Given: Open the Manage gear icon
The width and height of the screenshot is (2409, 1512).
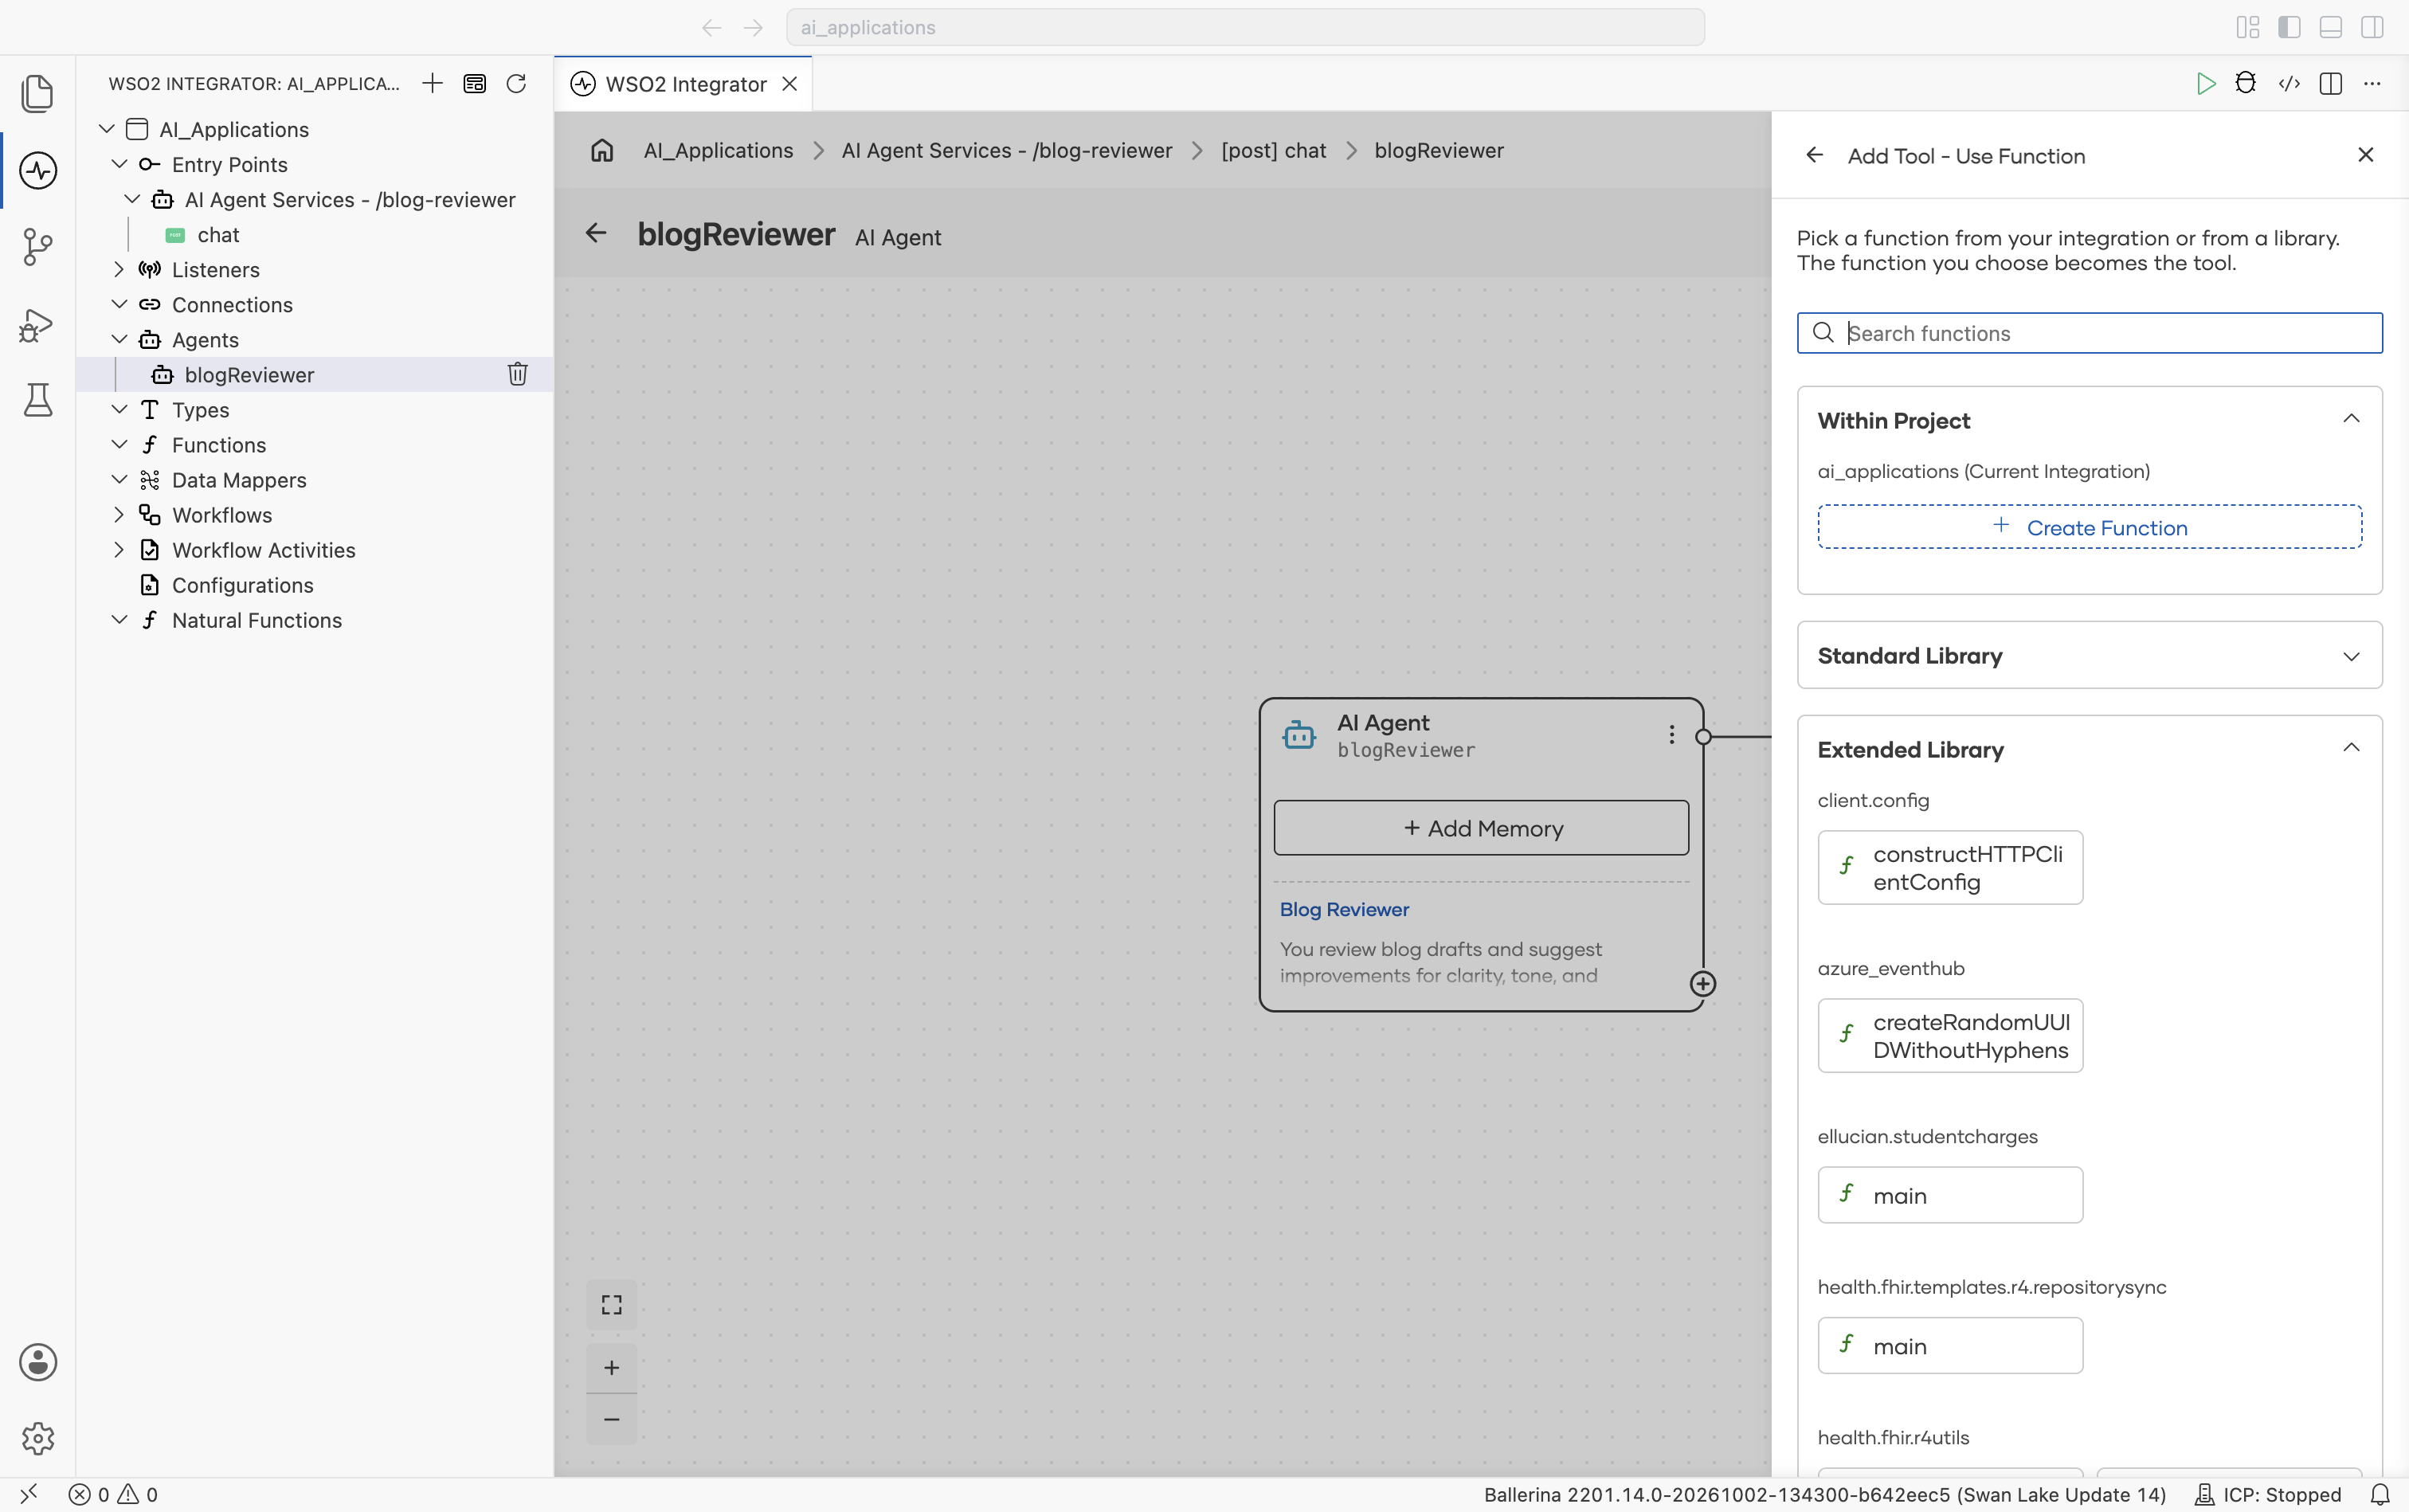Looking at the screenshot, I should point(37,1438).
